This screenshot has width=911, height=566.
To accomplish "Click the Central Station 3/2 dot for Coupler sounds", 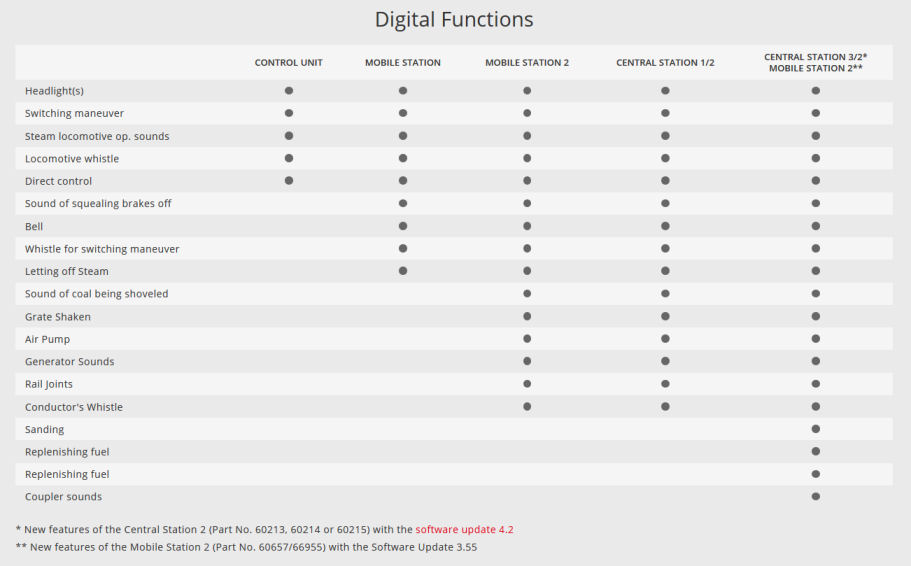I will [x=816, y=497].
